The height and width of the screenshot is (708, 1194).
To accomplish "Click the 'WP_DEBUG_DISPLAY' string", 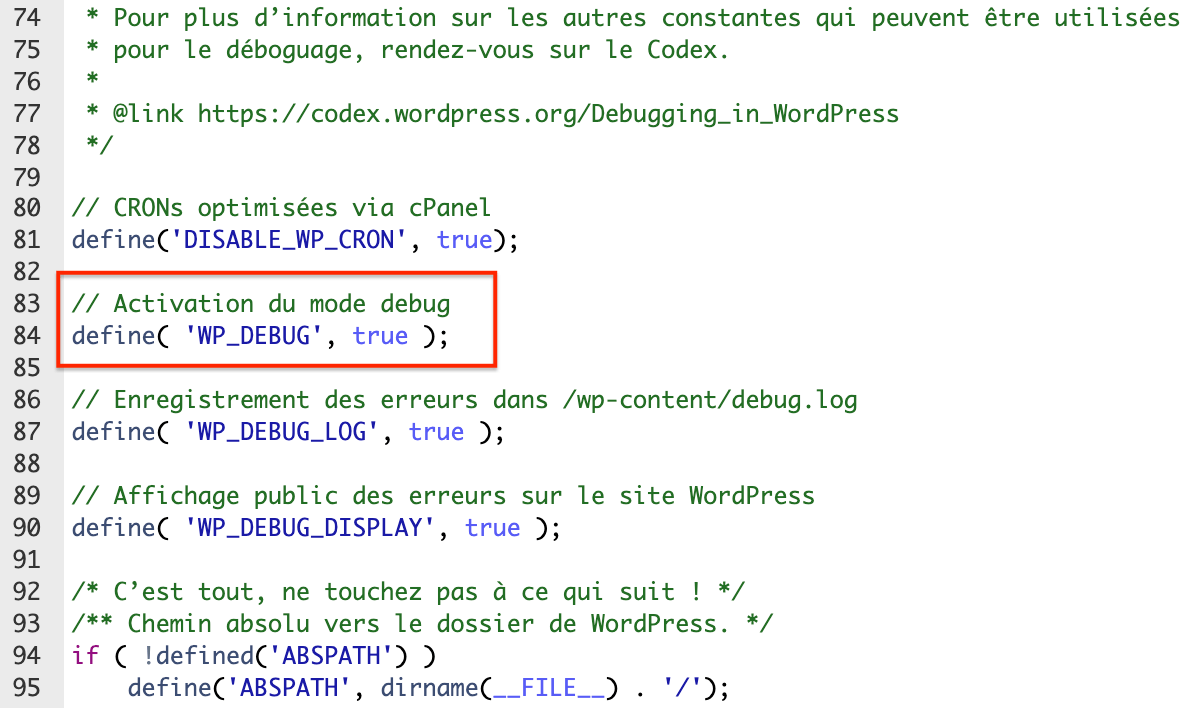I will click(x=313, y=527).
